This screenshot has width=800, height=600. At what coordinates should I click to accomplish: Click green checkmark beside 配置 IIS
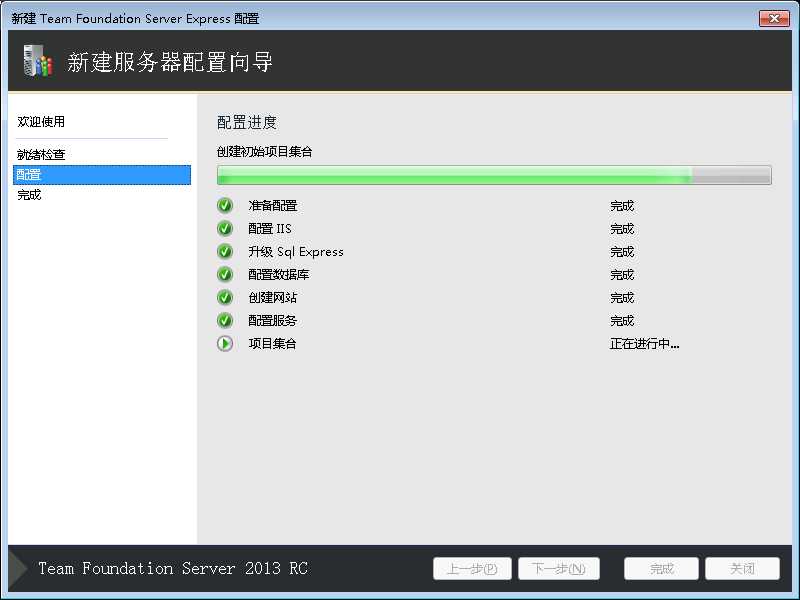(x=225, y=229)
